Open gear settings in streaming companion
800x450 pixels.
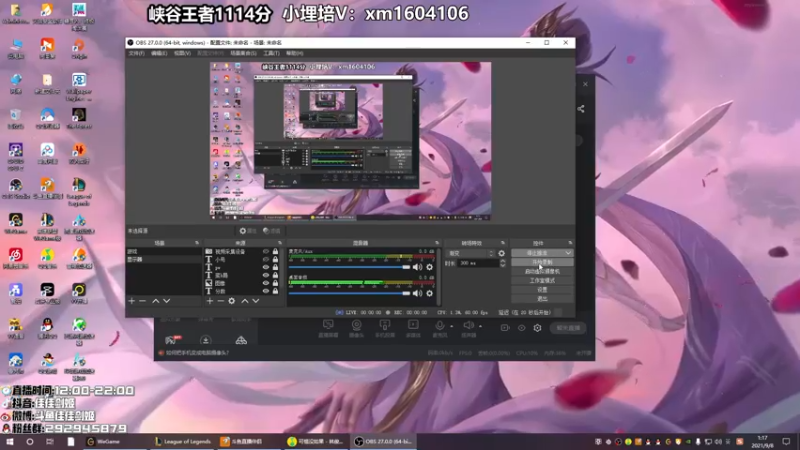pos(537,328)
